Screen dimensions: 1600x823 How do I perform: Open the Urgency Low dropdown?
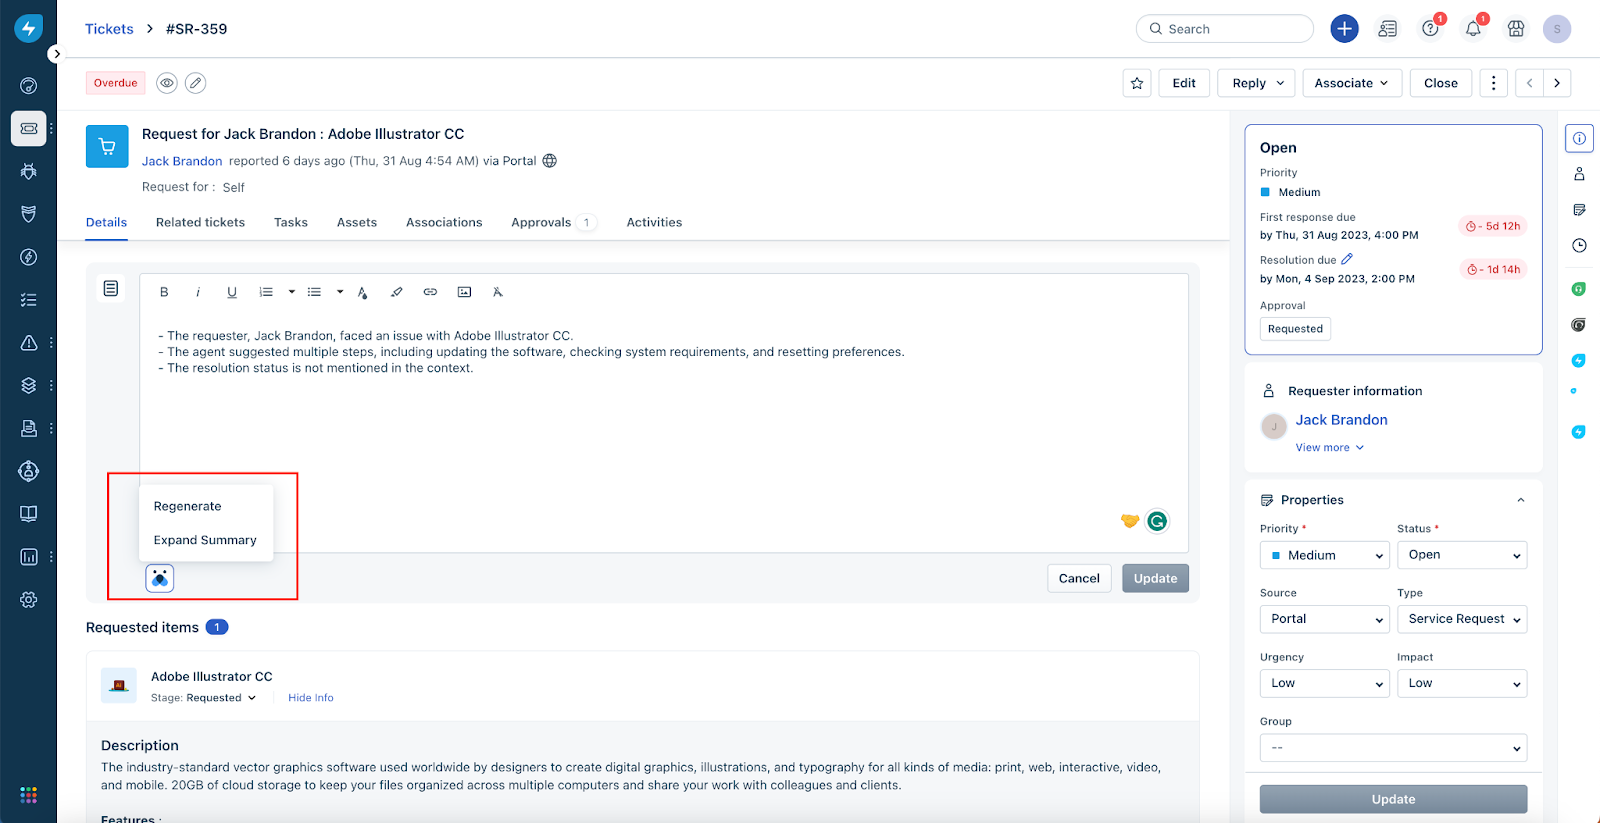1325,683
